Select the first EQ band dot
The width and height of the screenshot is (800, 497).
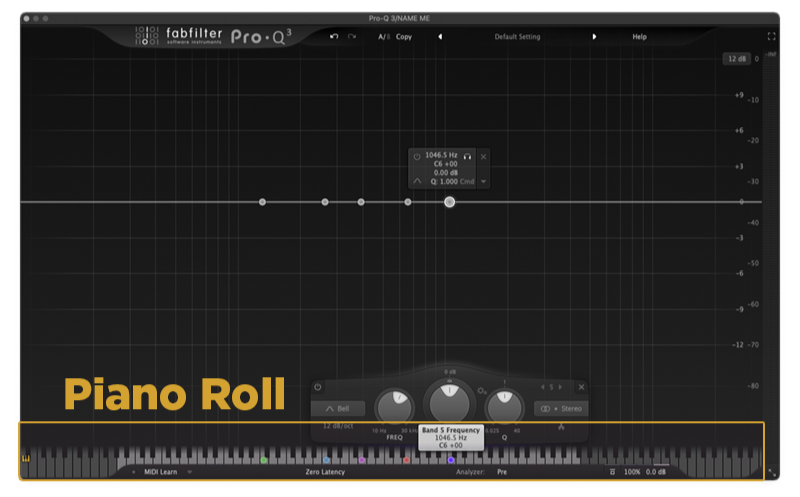pos(262,202)
